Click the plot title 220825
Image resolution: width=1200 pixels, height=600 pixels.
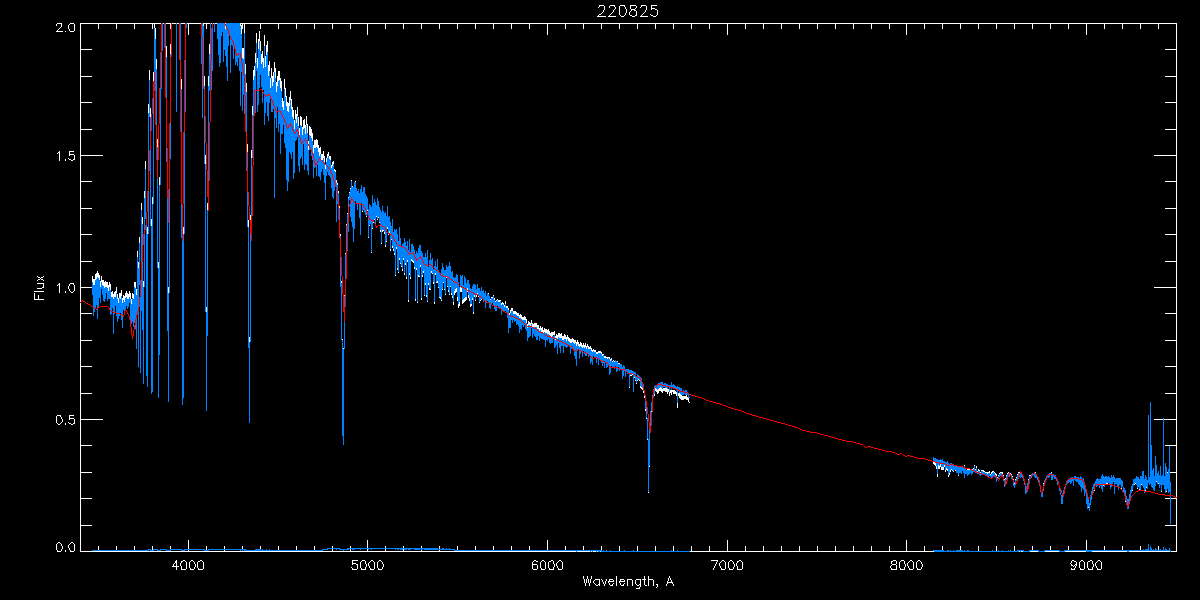click(627, 10)
